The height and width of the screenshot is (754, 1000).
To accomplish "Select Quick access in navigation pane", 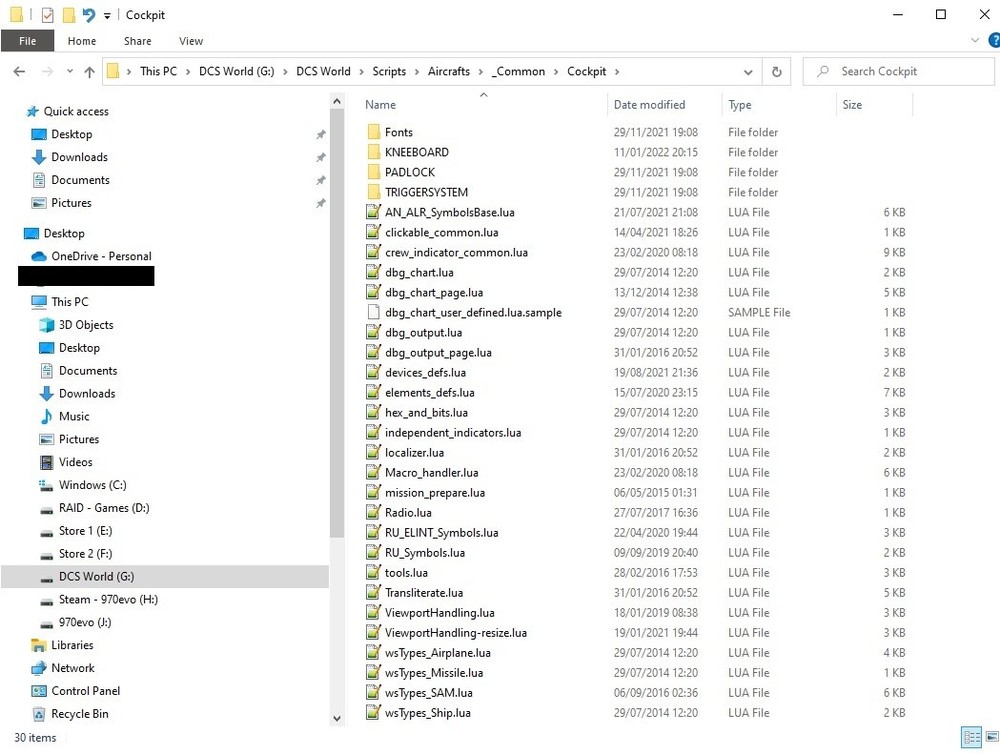I will point(76,111).
